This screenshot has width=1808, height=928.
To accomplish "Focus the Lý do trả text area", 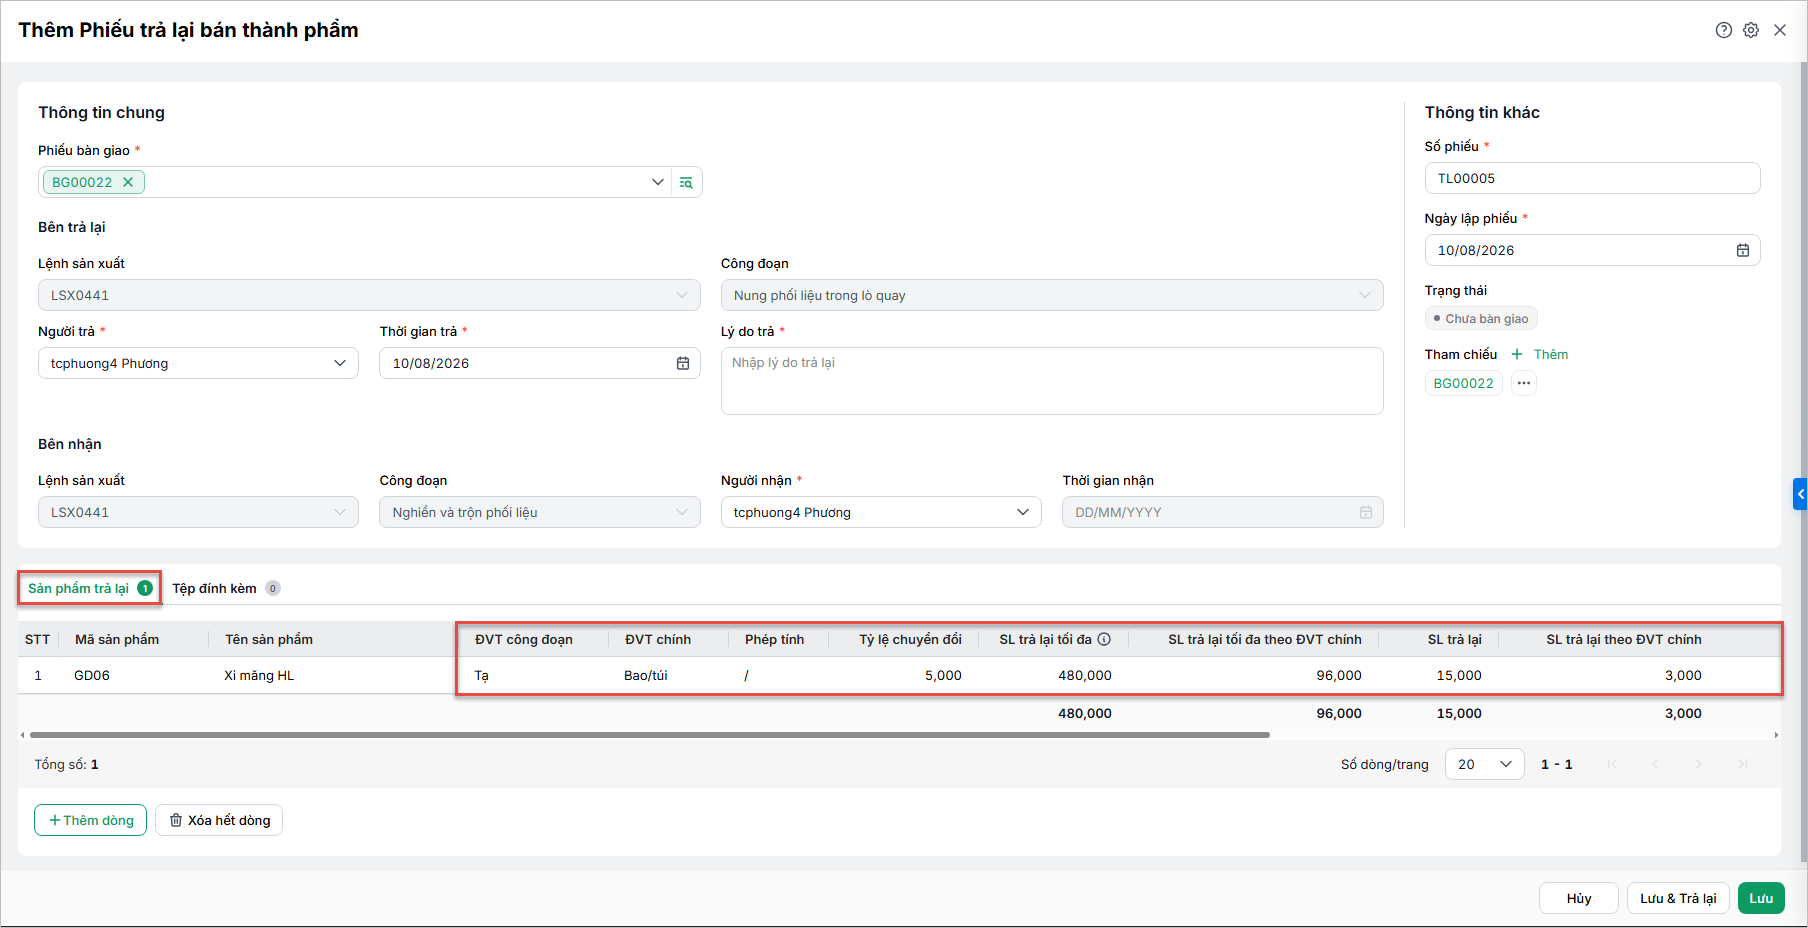I will tap(1052, 381).
